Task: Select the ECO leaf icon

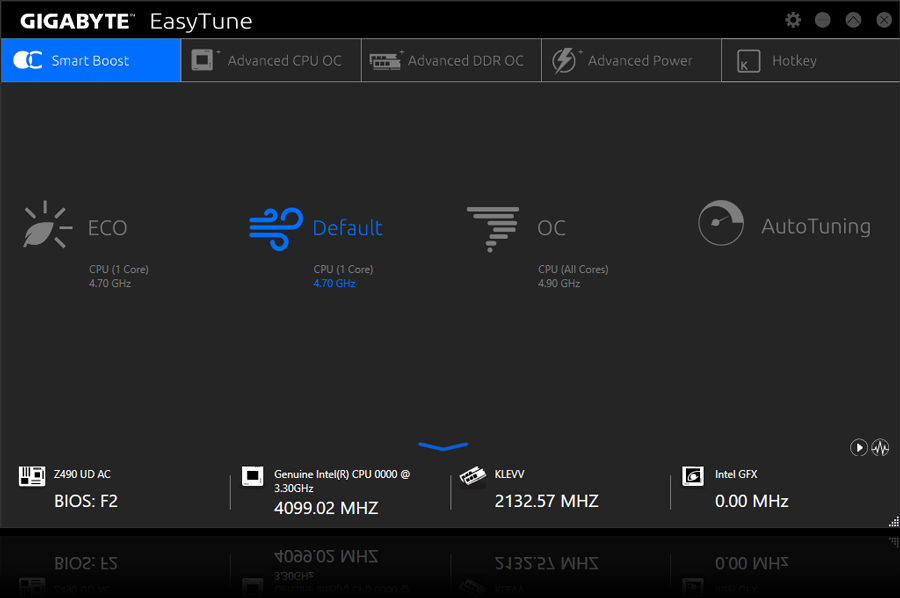Action: click(47, 224)
